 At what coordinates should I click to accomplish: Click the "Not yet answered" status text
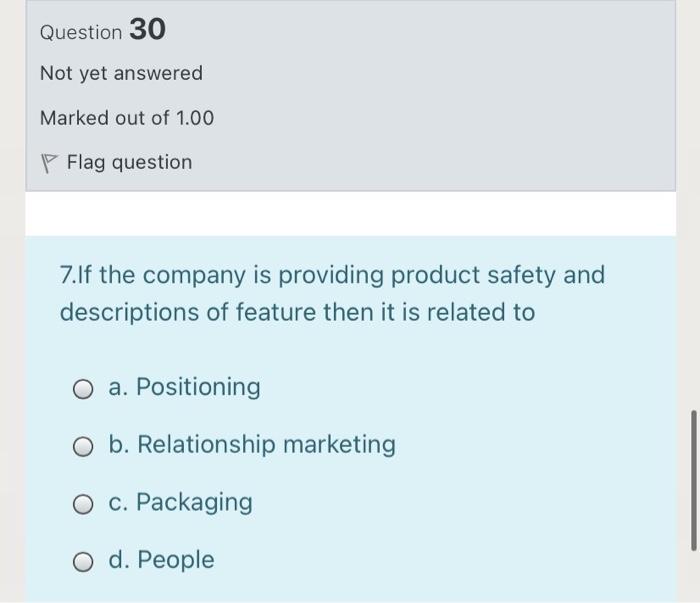pyautogui.click(x=121, y=73)
